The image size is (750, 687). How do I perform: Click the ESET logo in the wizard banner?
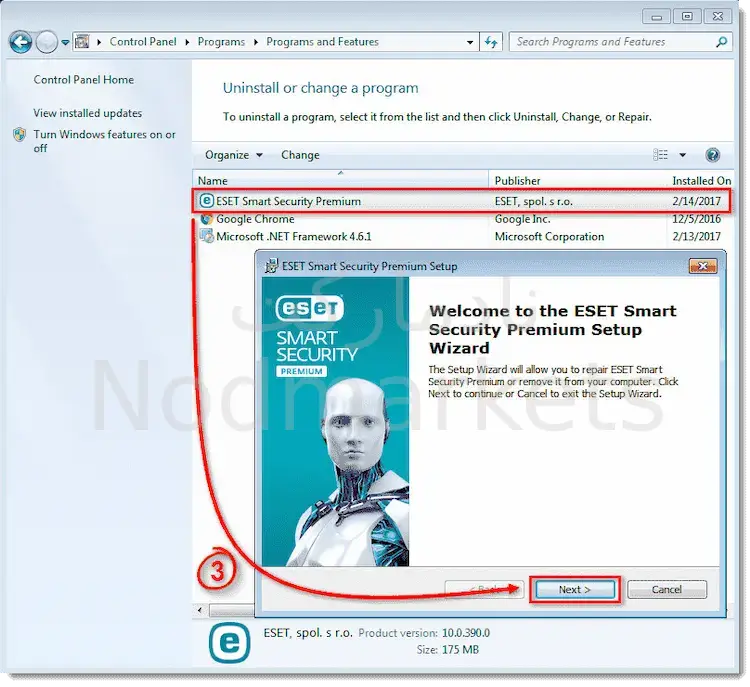309,309
